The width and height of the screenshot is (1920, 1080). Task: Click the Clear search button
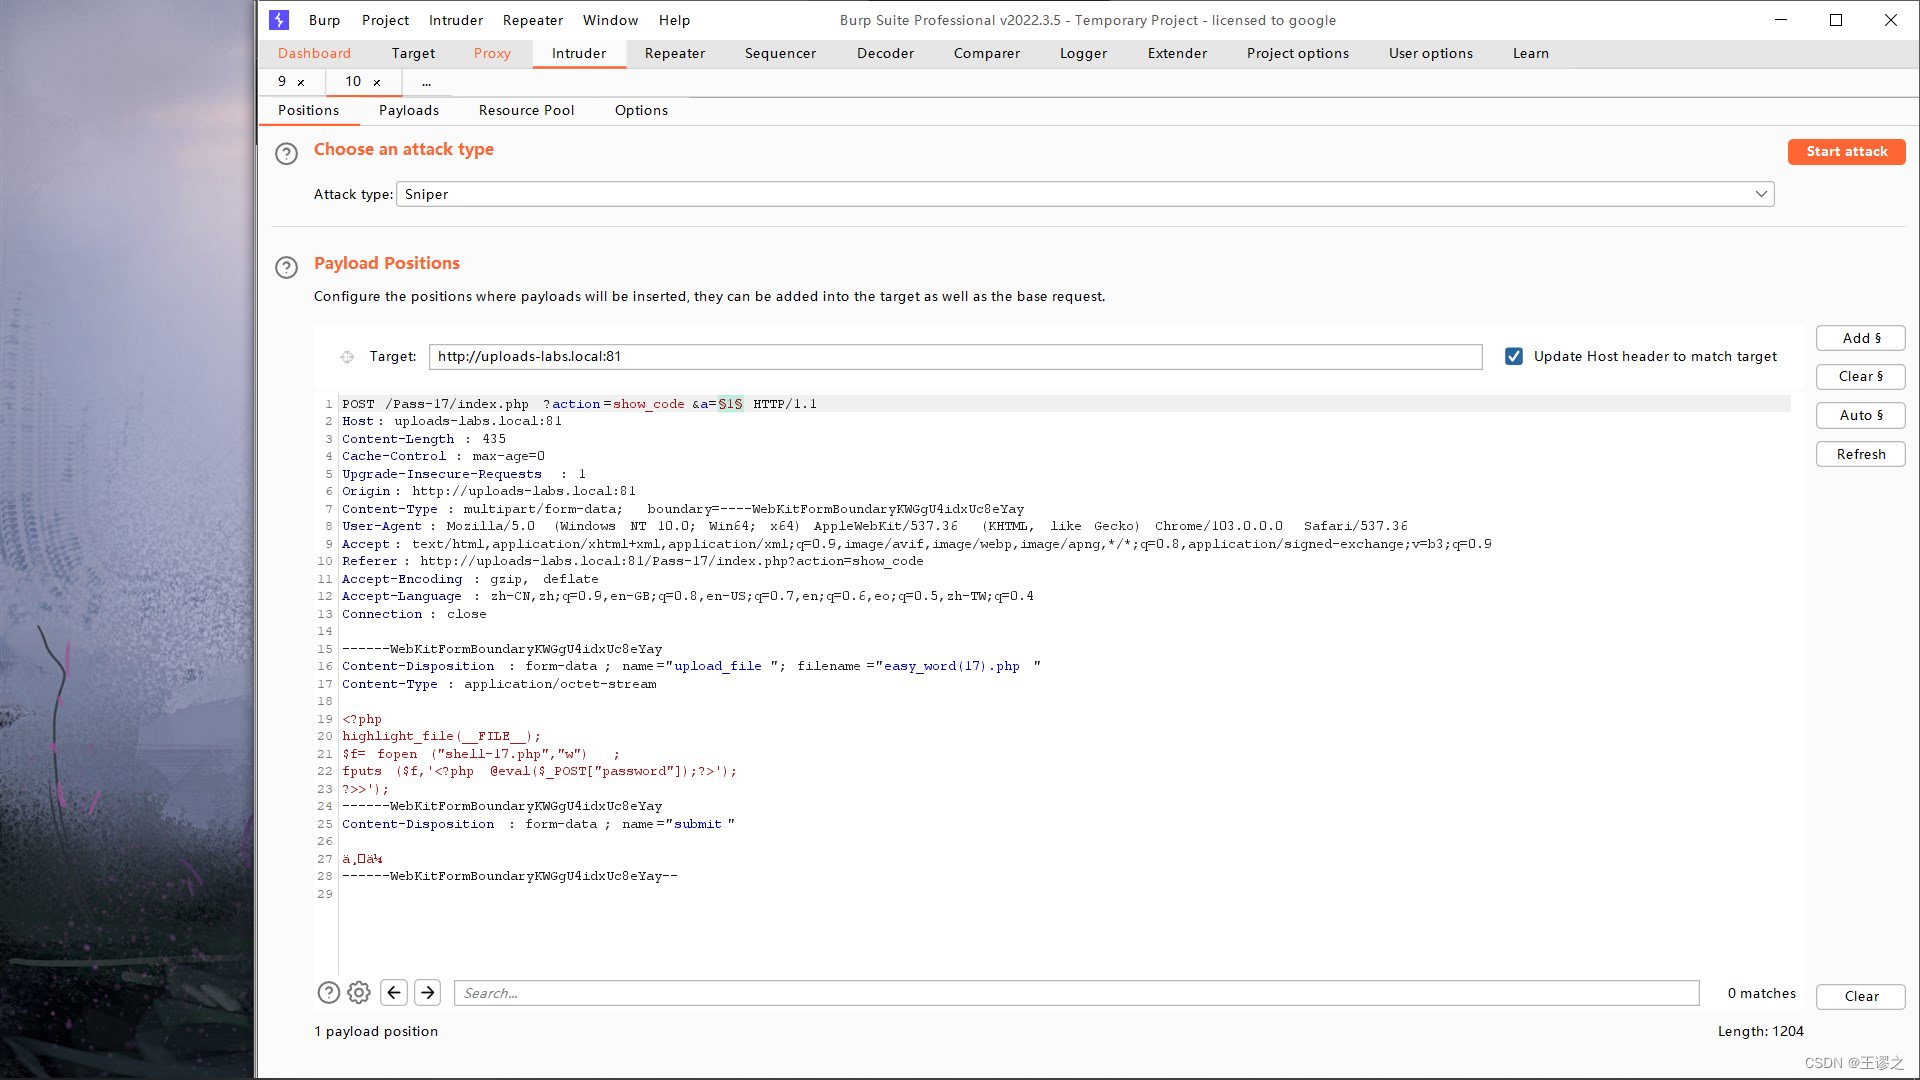[1860, 996]
